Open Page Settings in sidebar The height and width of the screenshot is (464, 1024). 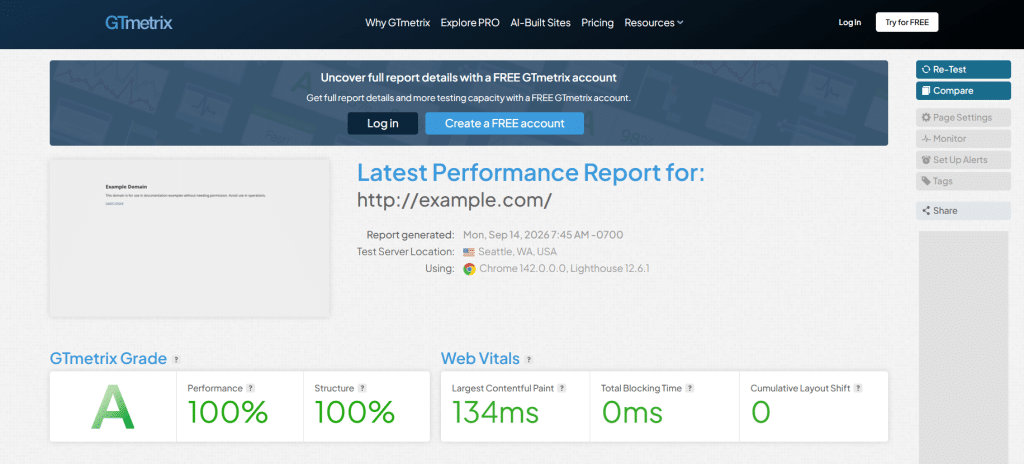(x=963, y=118)
